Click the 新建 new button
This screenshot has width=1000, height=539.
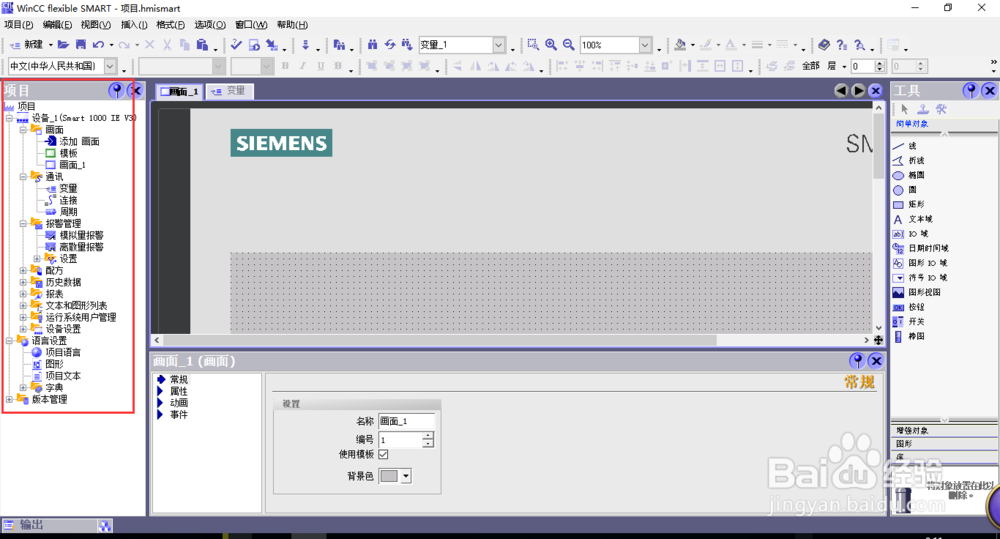tap(27, 45)
